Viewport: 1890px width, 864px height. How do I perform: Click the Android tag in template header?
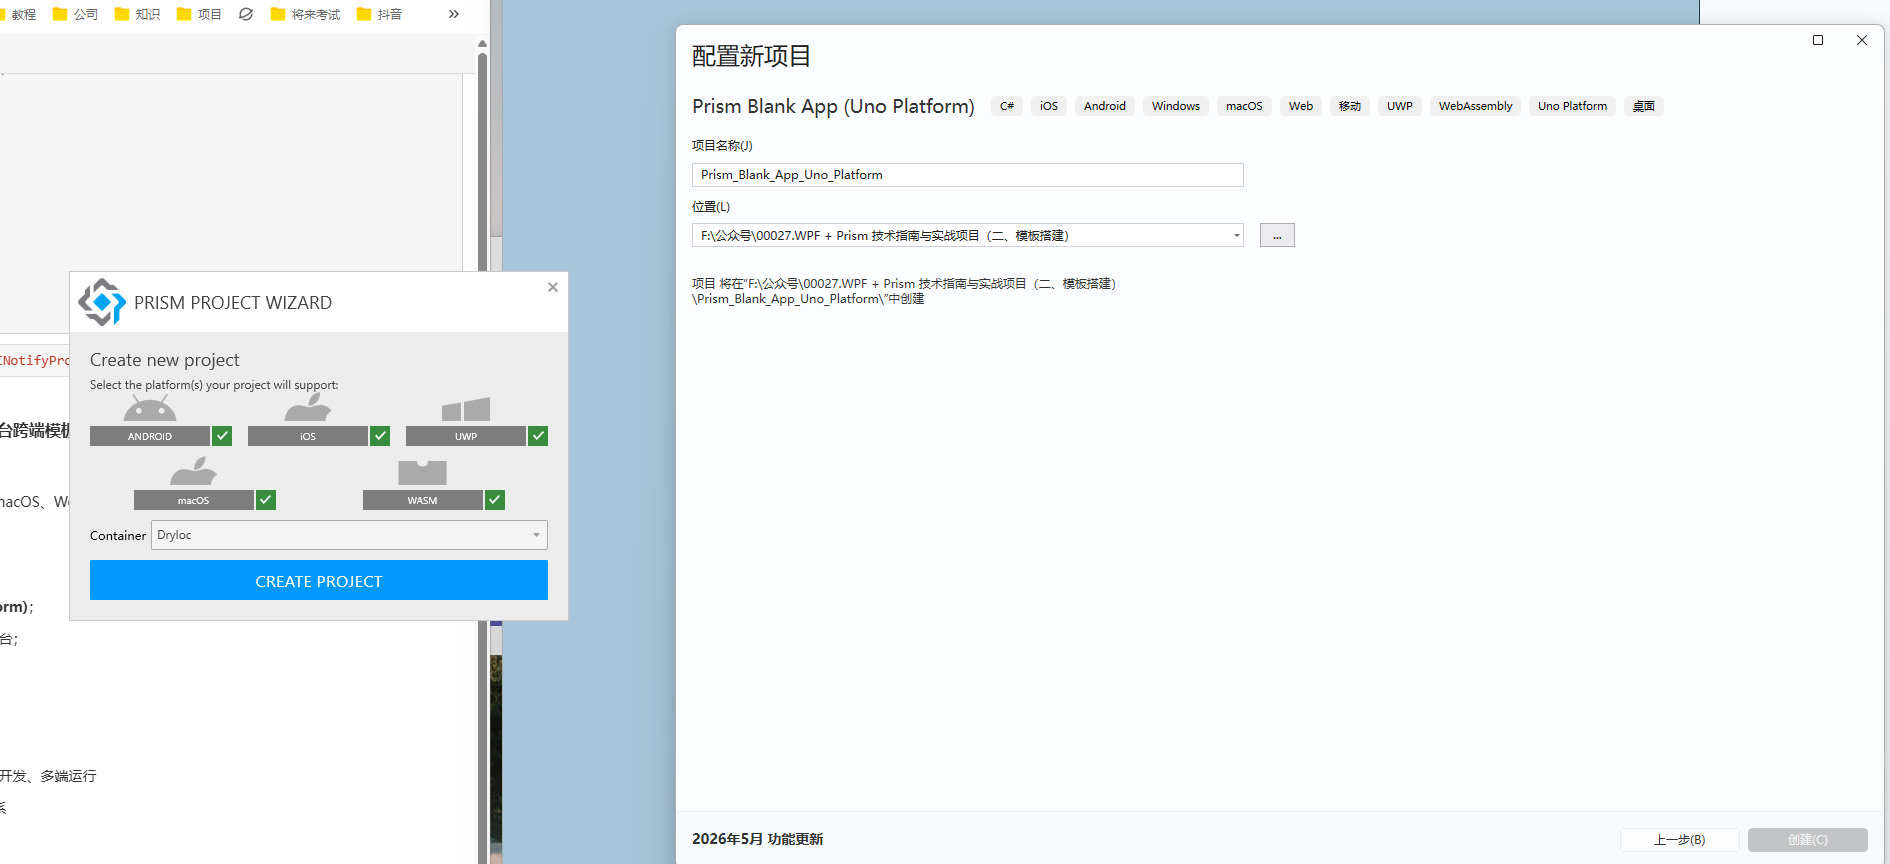(x=1105, y=106)
